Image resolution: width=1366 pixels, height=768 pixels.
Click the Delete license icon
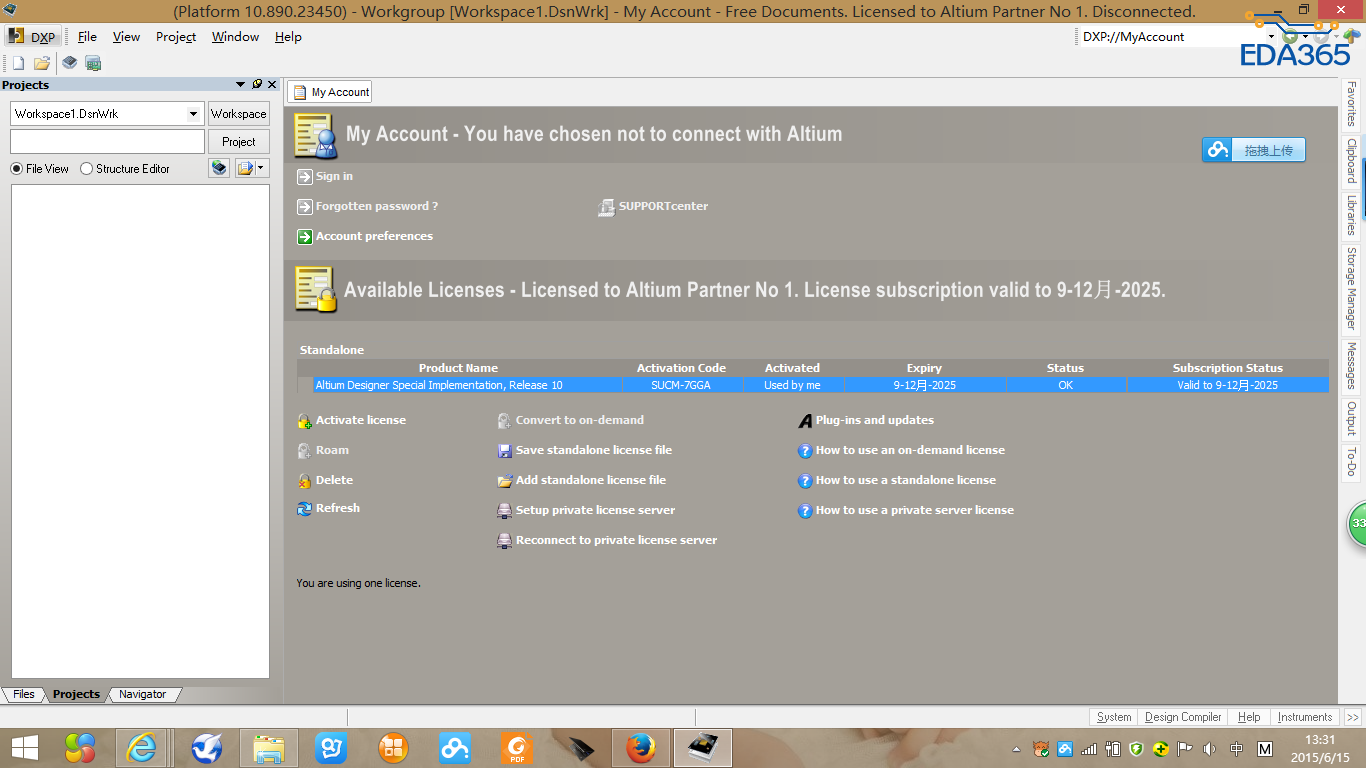(x=305, y=481)
